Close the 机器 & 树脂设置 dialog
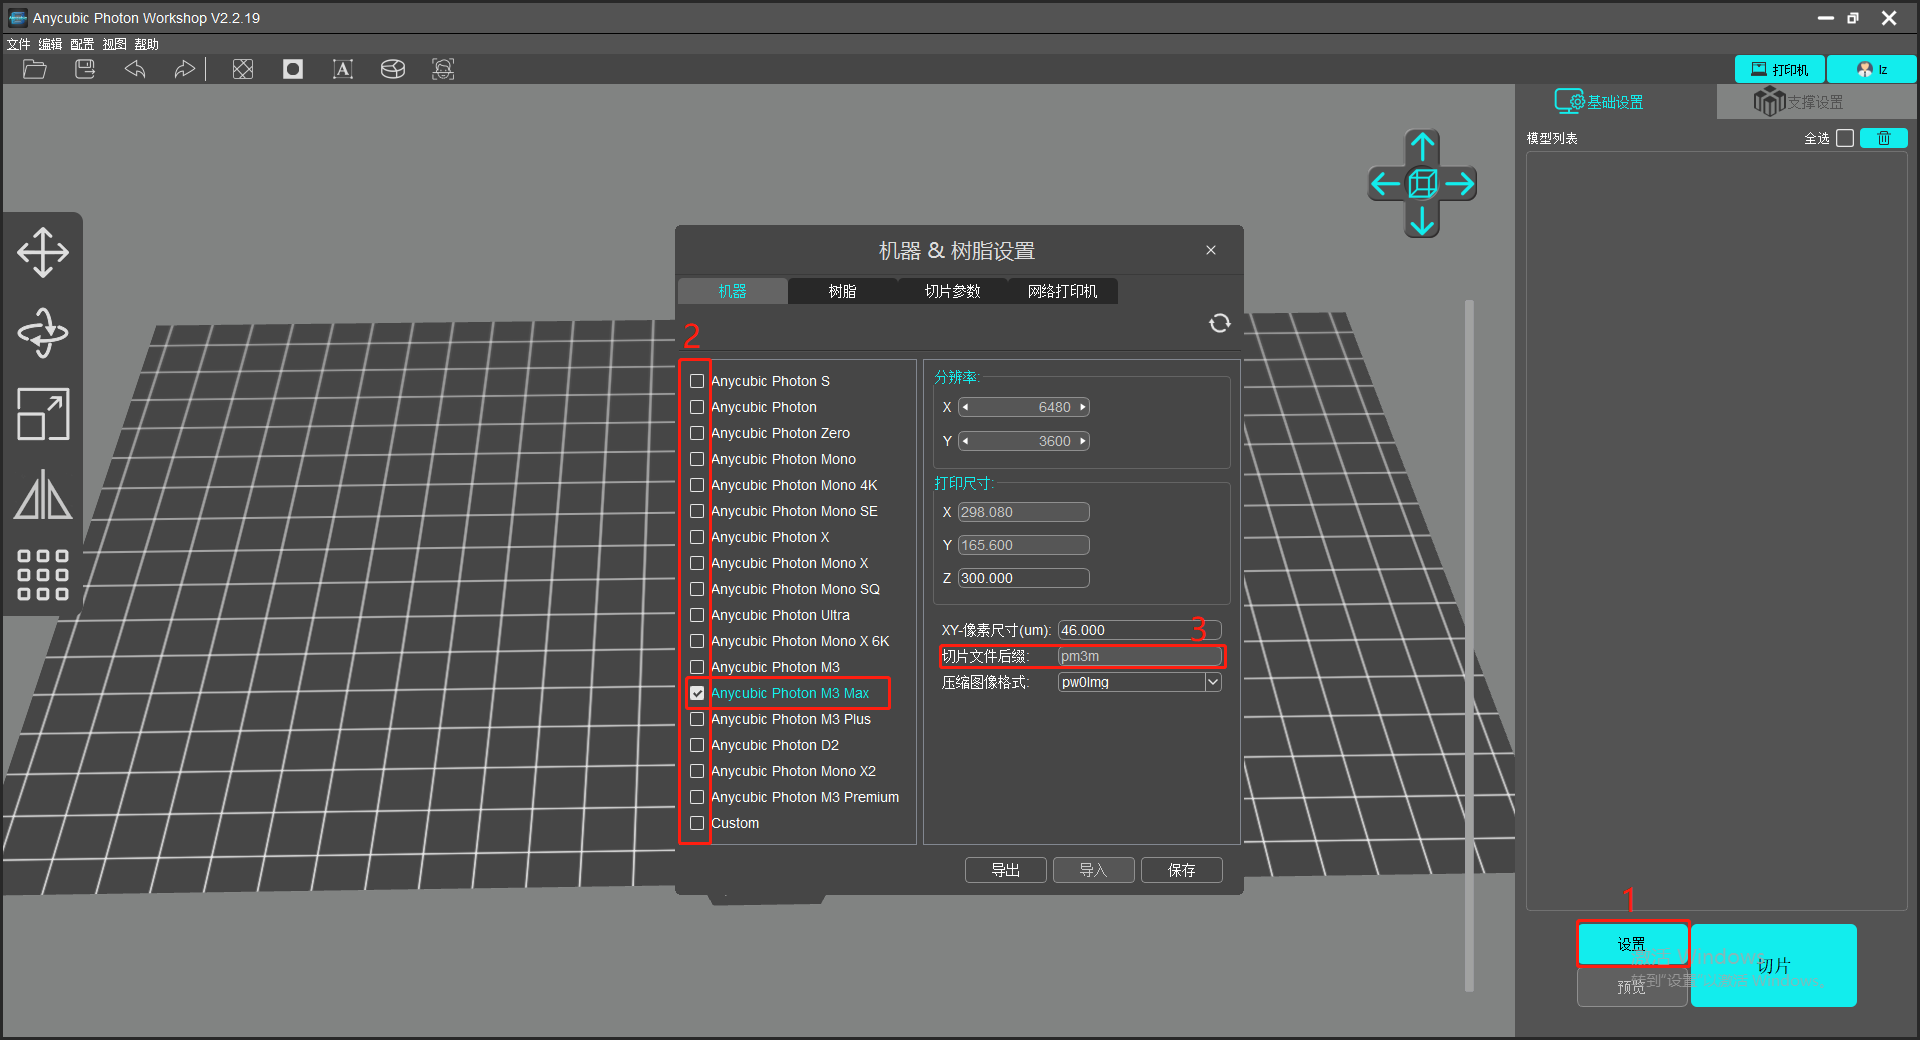 1211,250
